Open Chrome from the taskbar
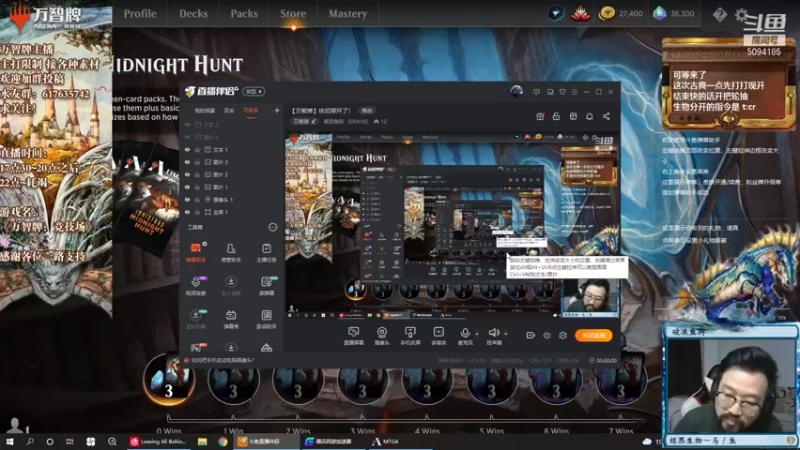 222,442
